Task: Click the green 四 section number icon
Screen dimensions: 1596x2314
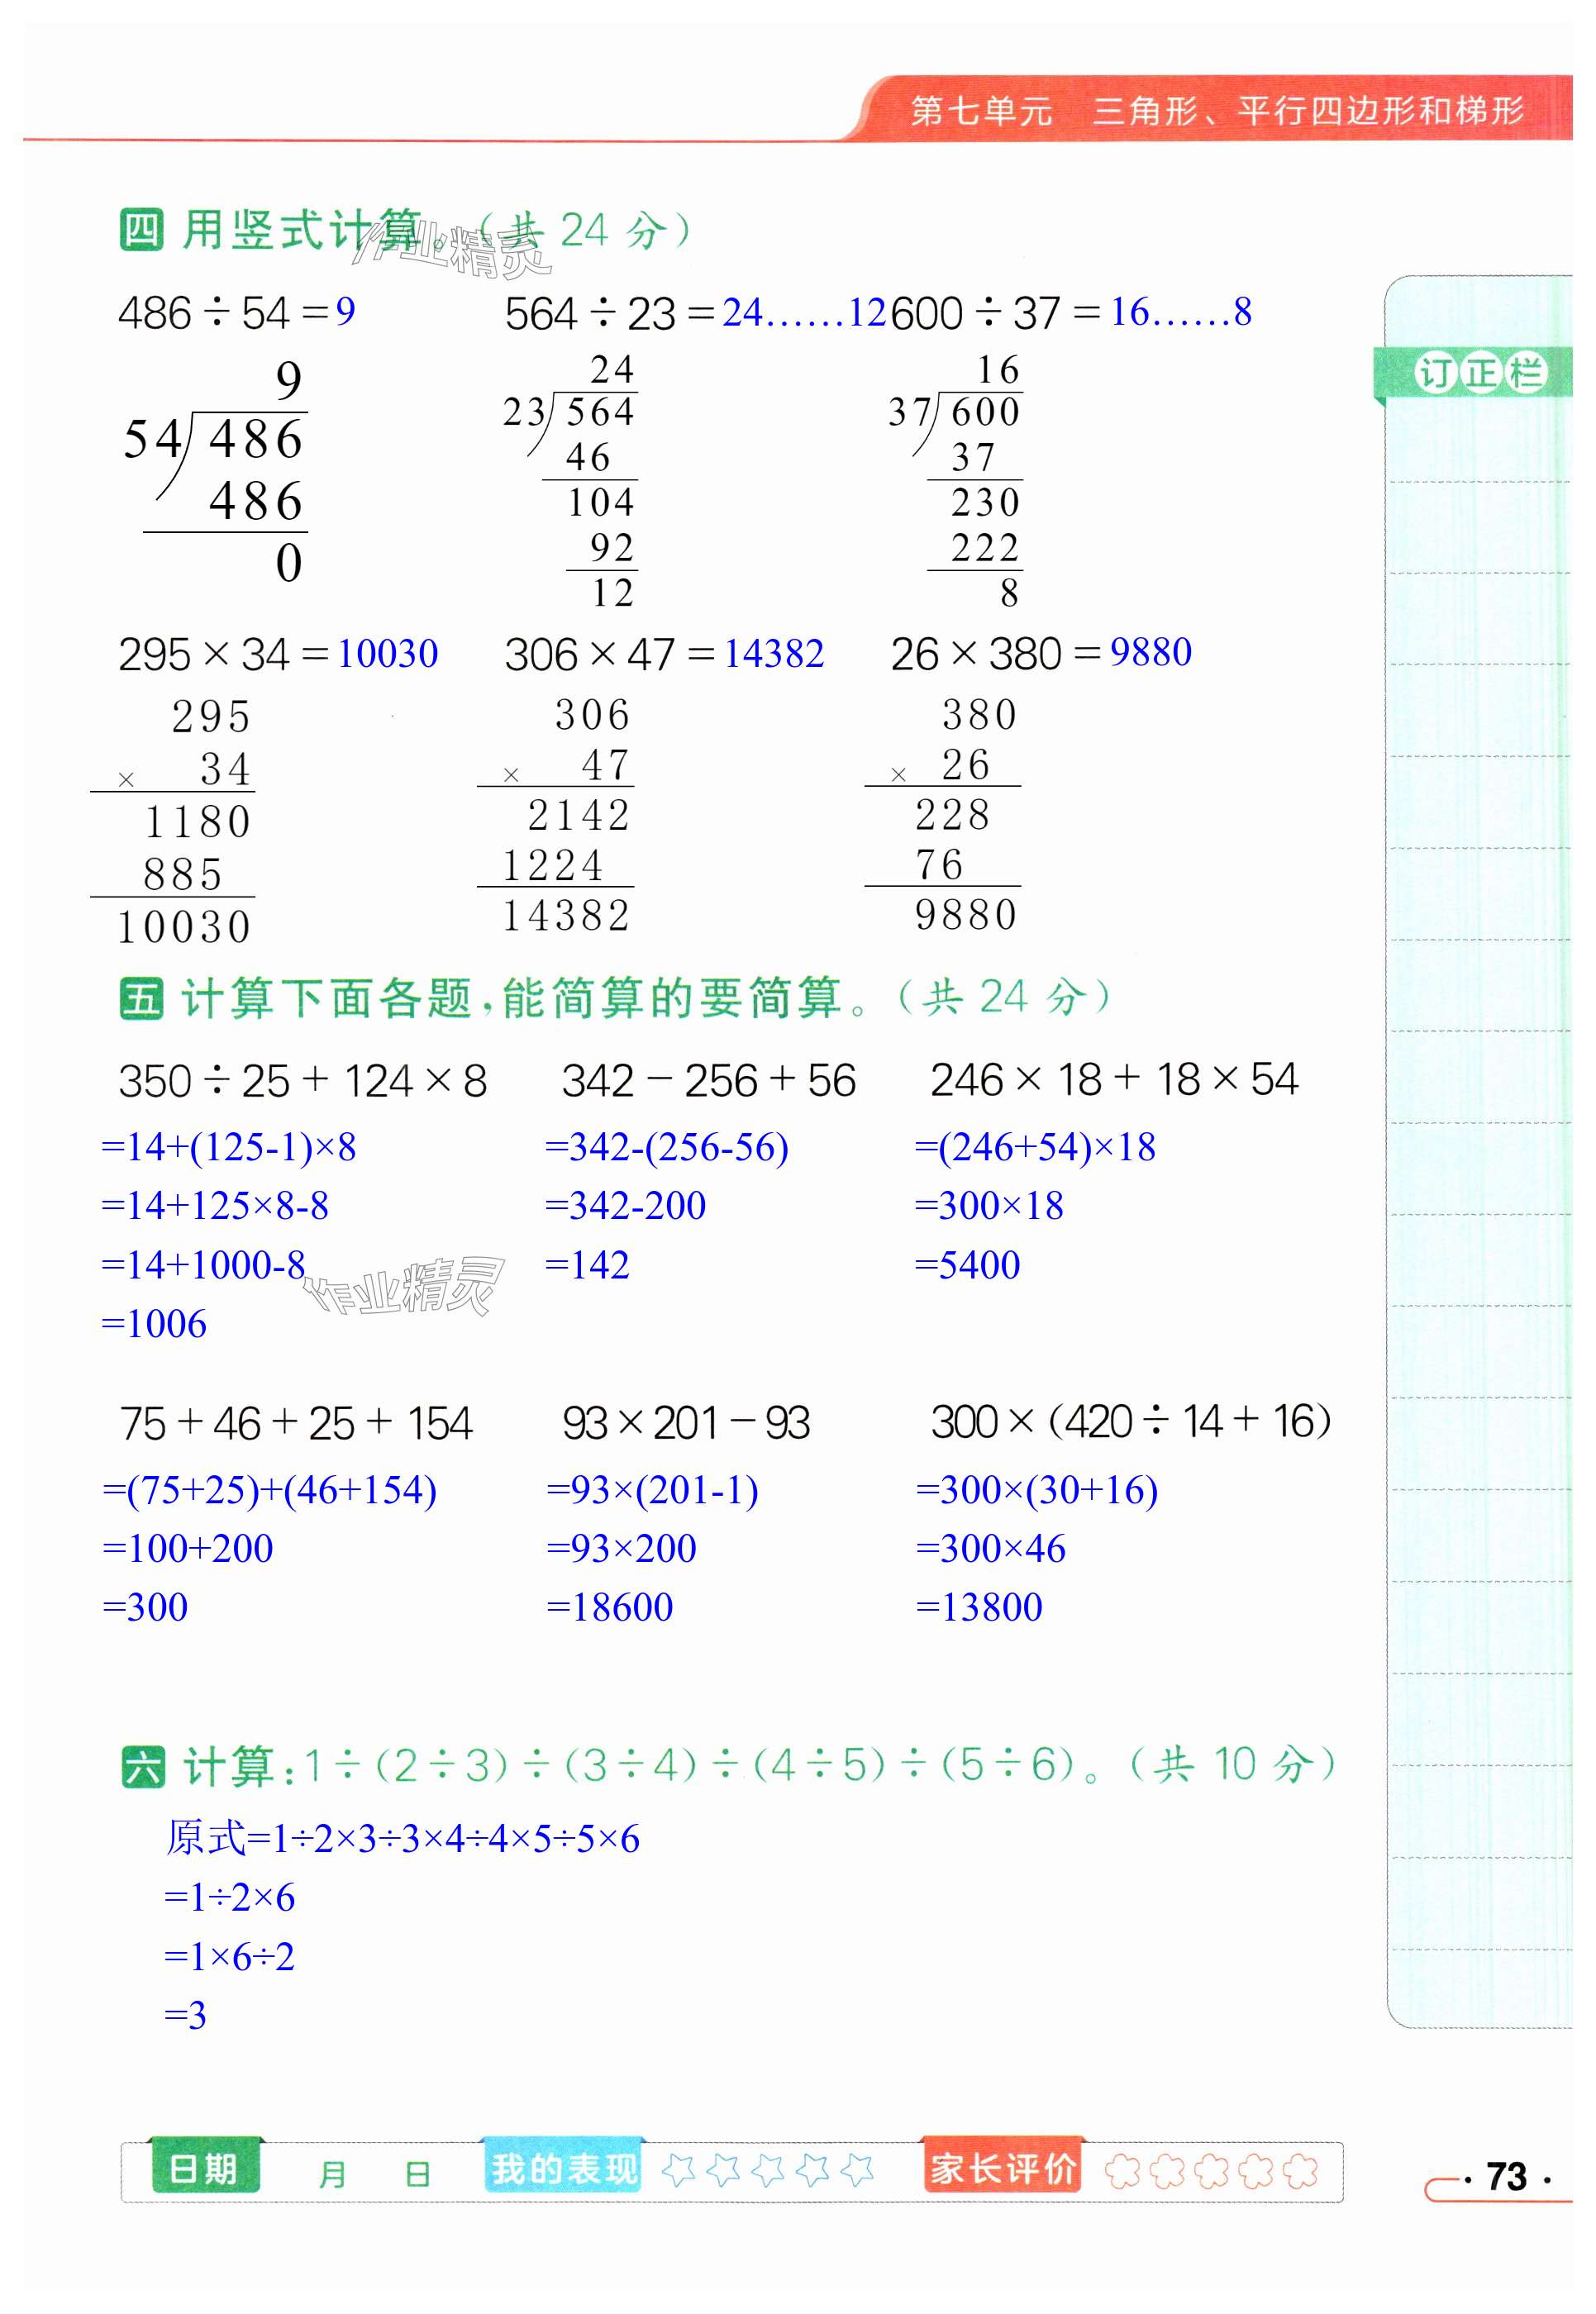Action: click(x=141, y=230)
